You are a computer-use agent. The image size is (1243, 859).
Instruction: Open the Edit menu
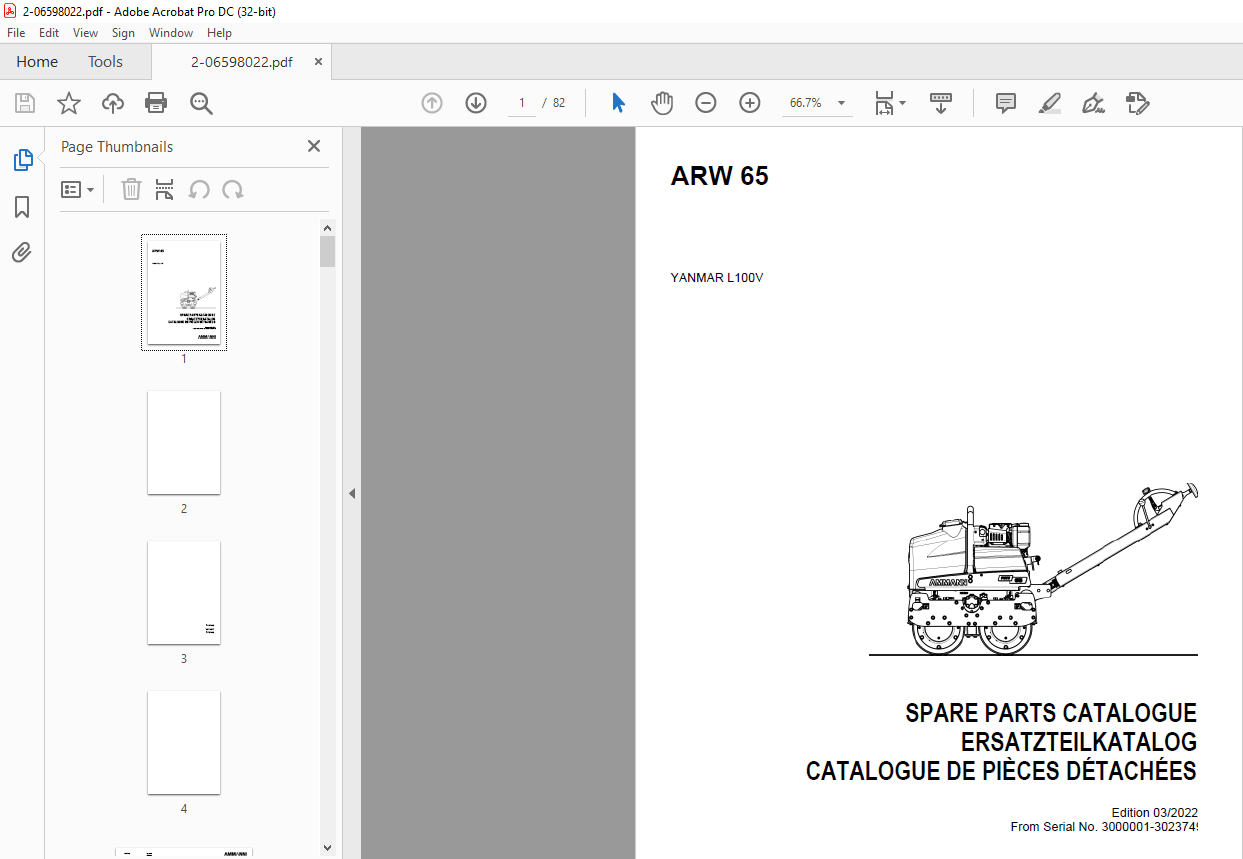point(49,33)
